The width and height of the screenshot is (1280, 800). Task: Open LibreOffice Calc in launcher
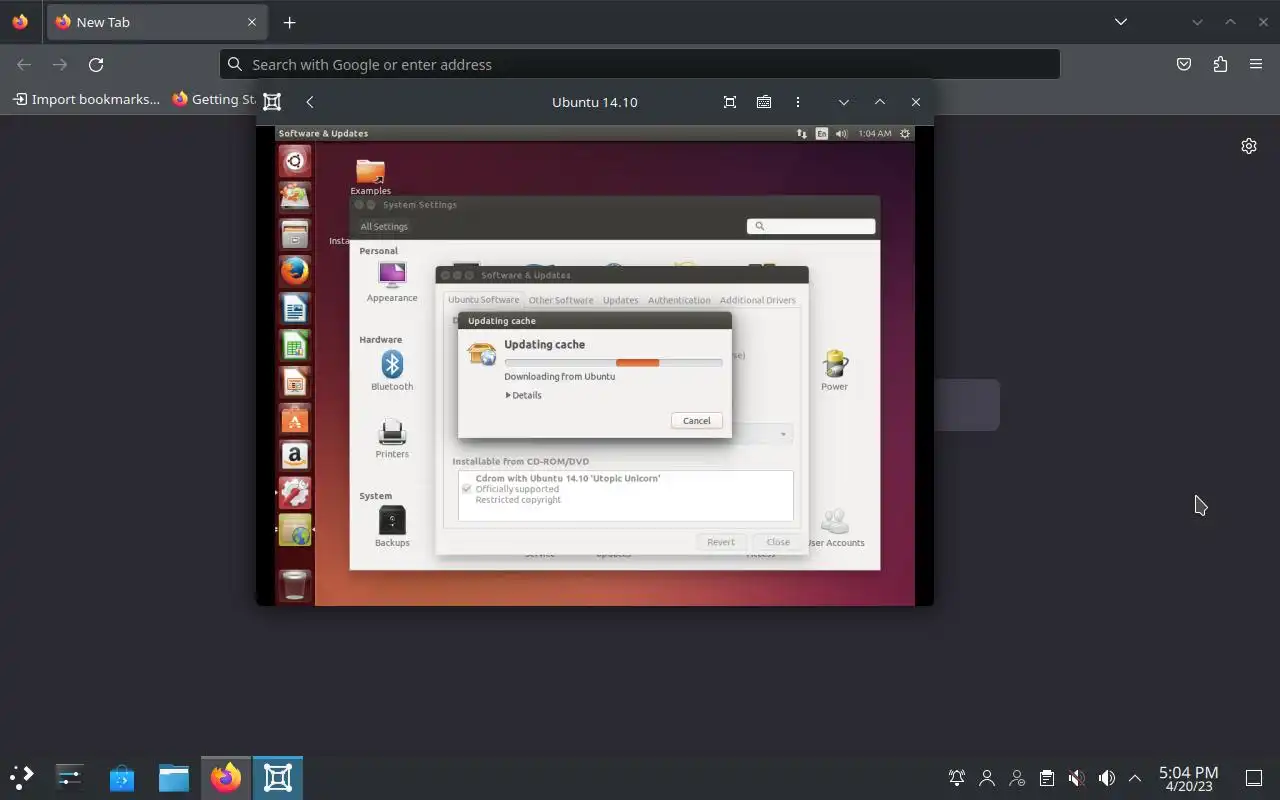tap(295, 345)
